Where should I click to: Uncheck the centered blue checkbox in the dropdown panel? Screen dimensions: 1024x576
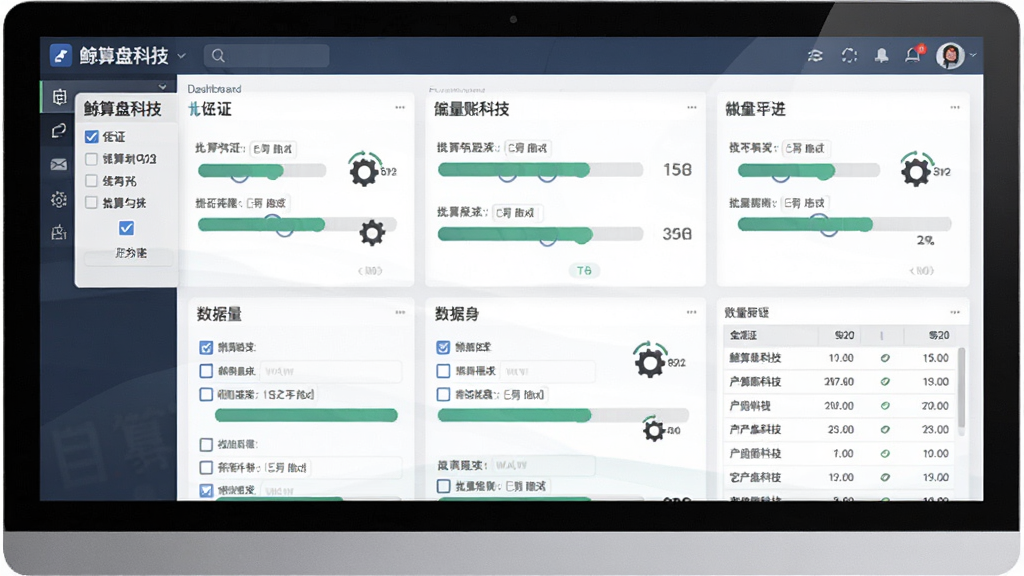(x=127, y=228)
